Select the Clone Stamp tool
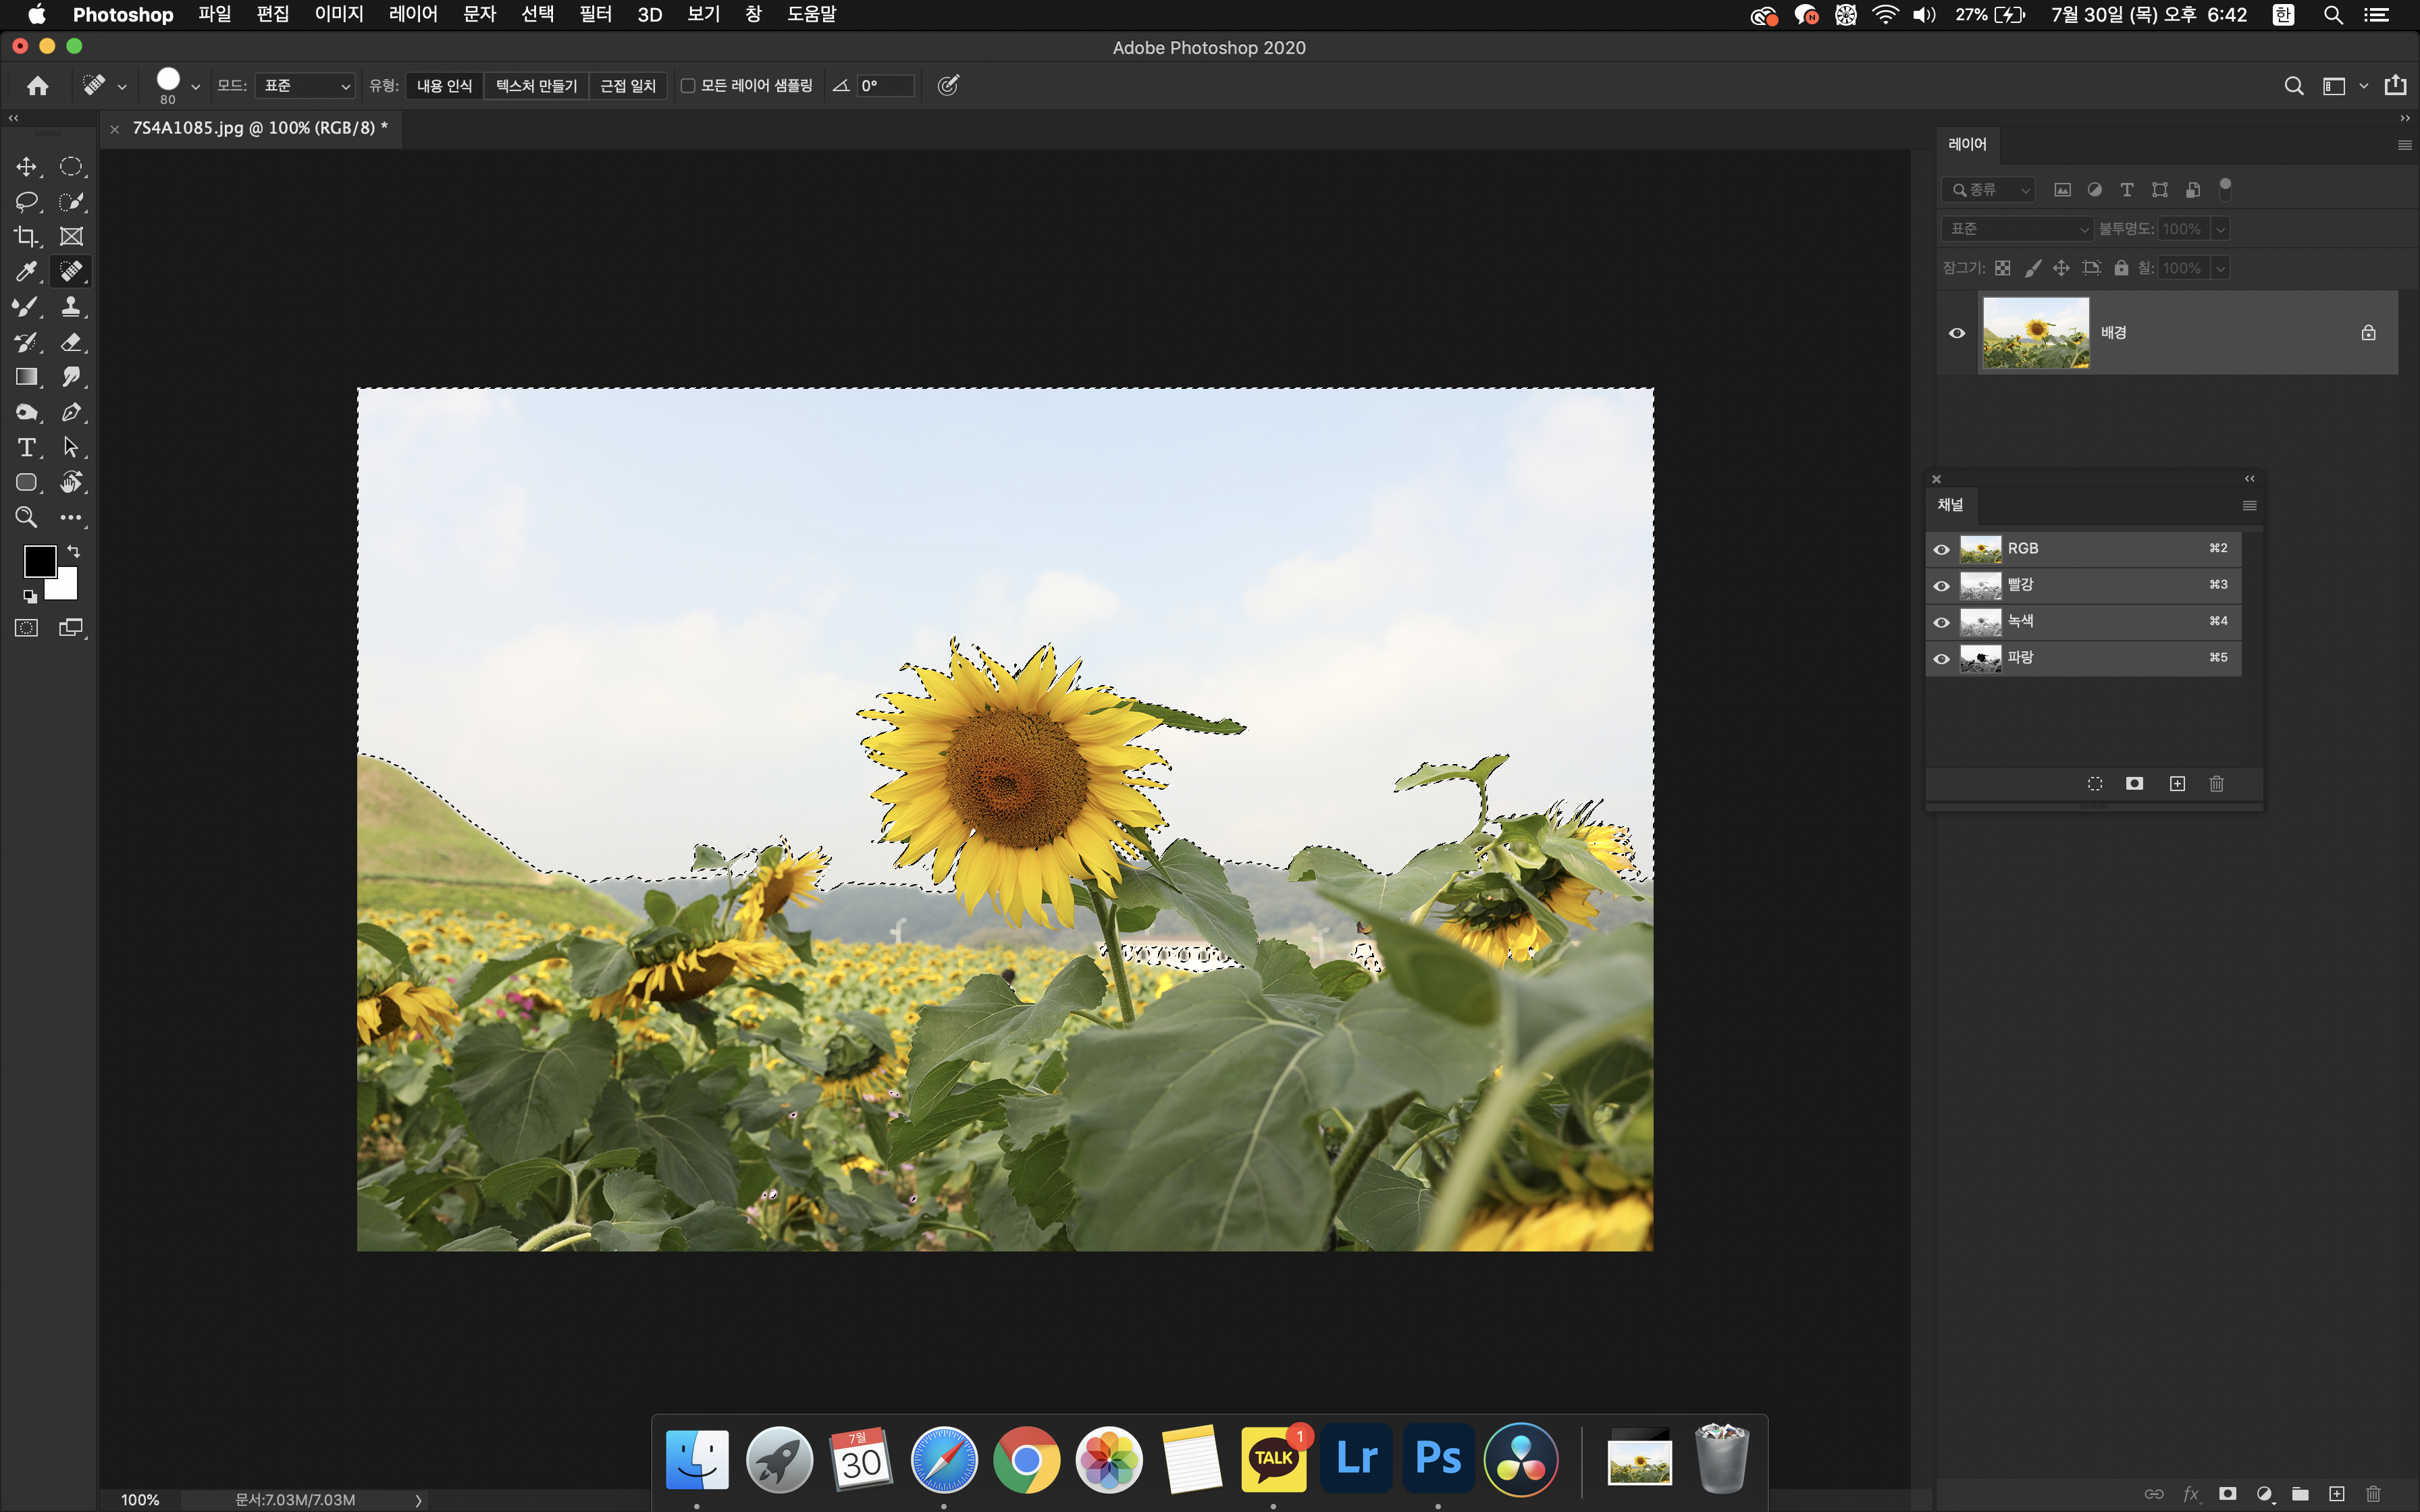This screenshot has height=1512, width=2420. [x=71, y=307]
